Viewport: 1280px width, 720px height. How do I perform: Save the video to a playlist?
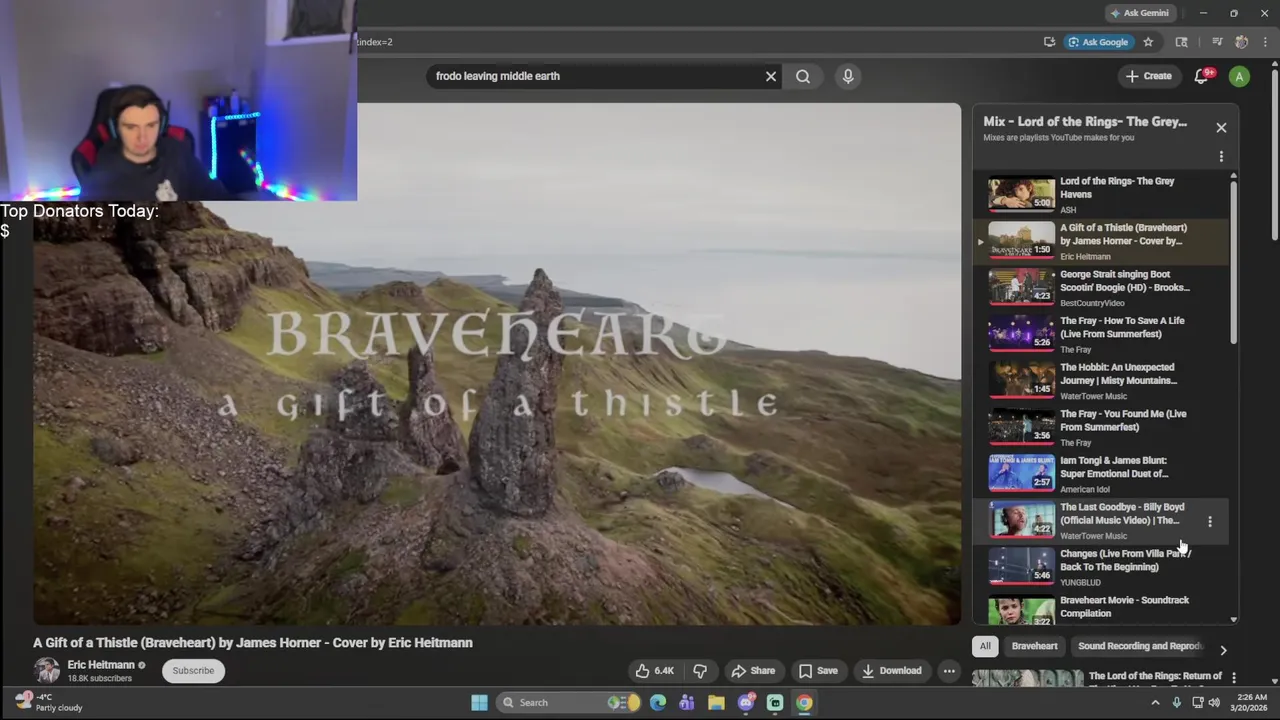(x=817, y=671)
